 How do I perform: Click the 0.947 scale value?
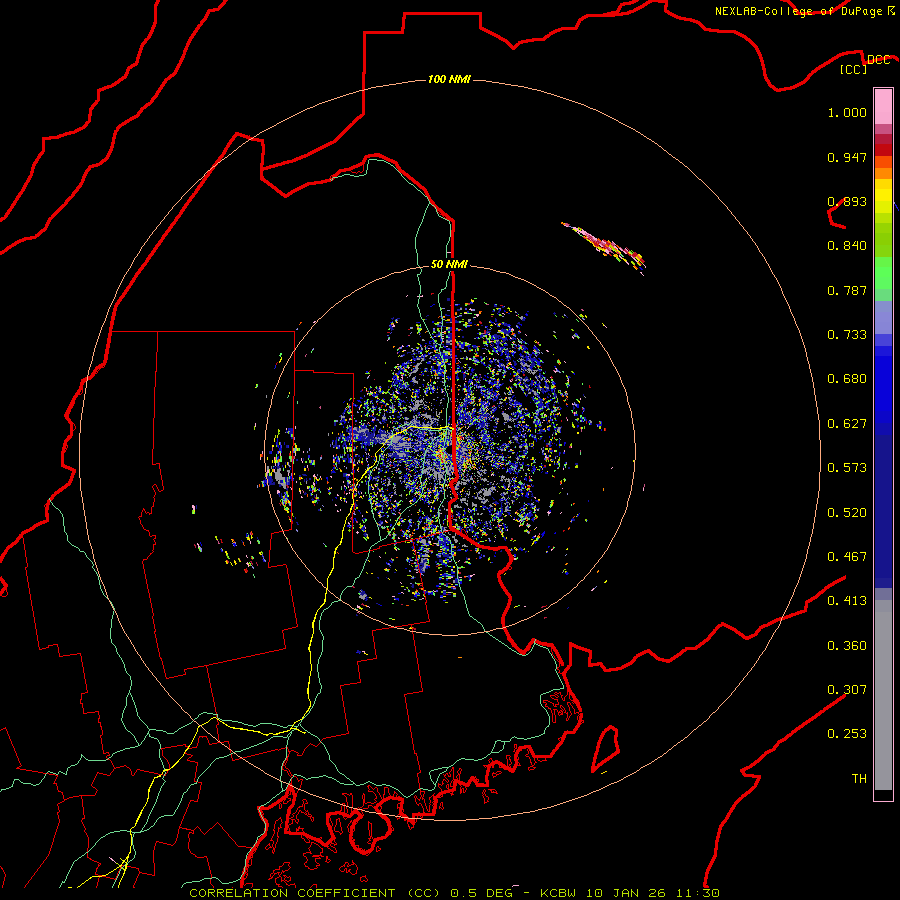847,157
